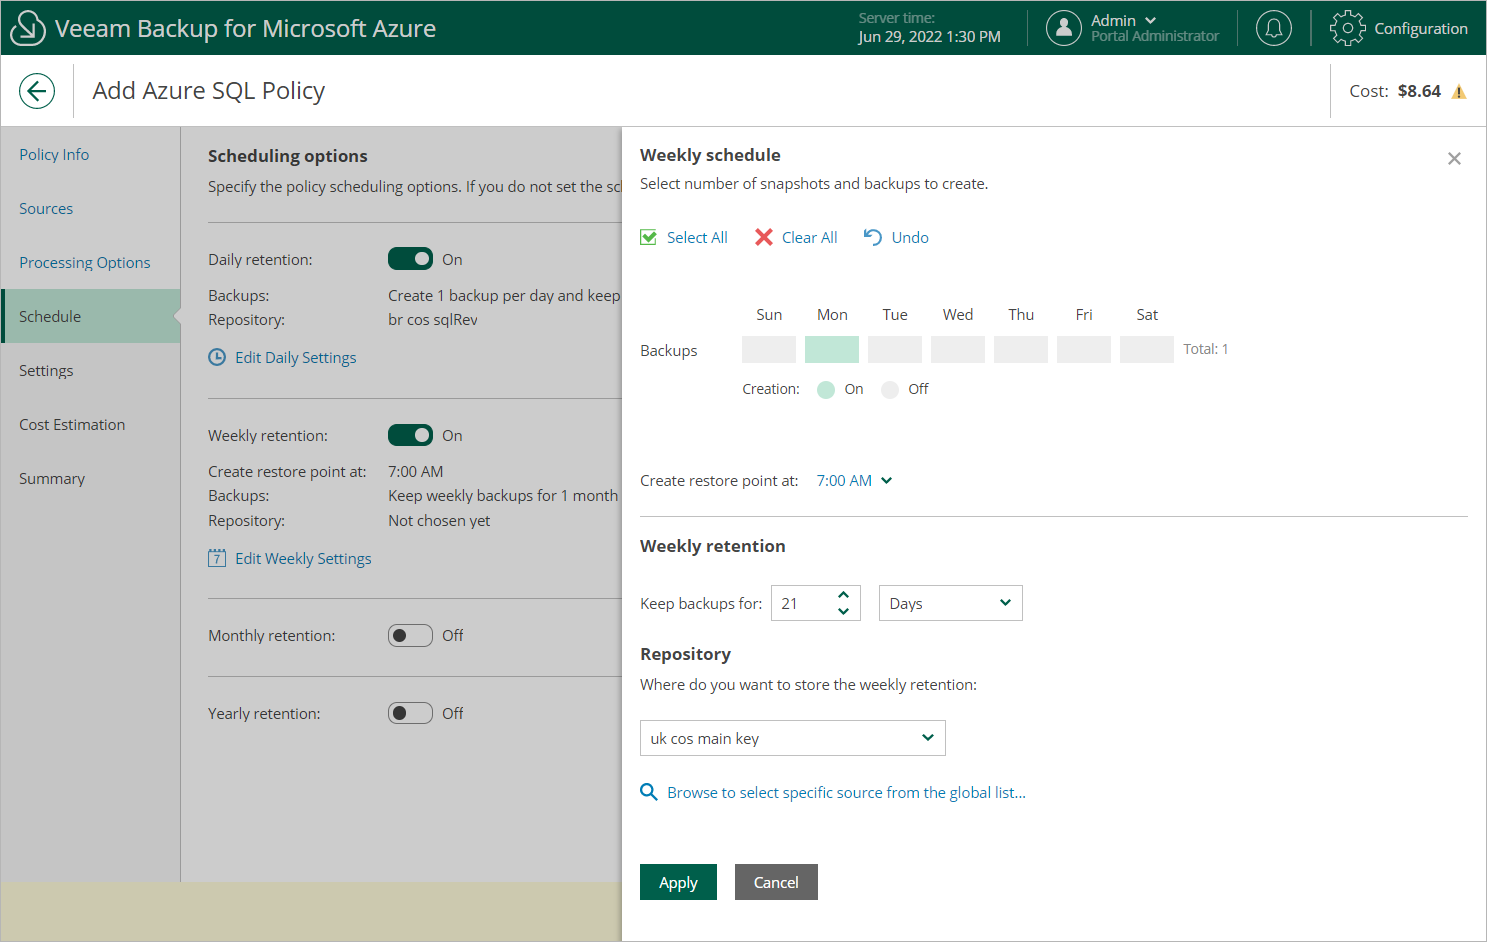The image size is (1487, 942).
Task: Open the Days retention unit dropdown
Action: (950, 603)
